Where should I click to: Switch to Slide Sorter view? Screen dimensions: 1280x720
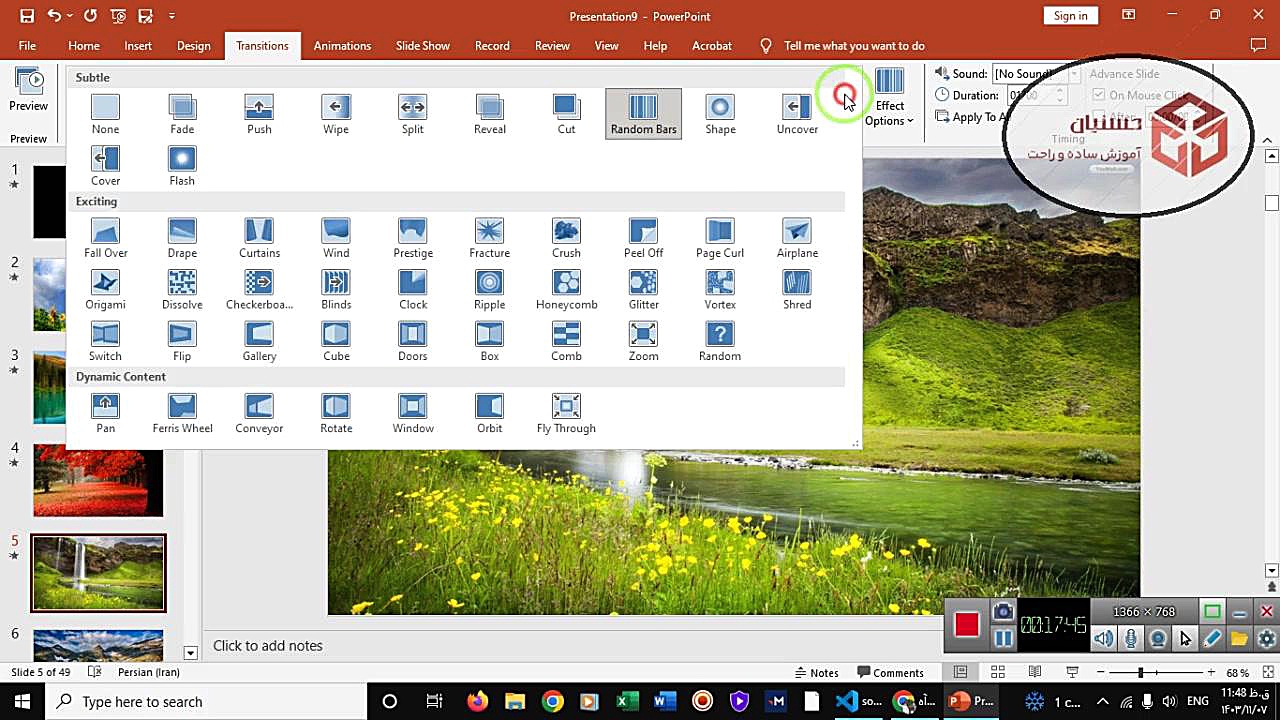[997, 673]
